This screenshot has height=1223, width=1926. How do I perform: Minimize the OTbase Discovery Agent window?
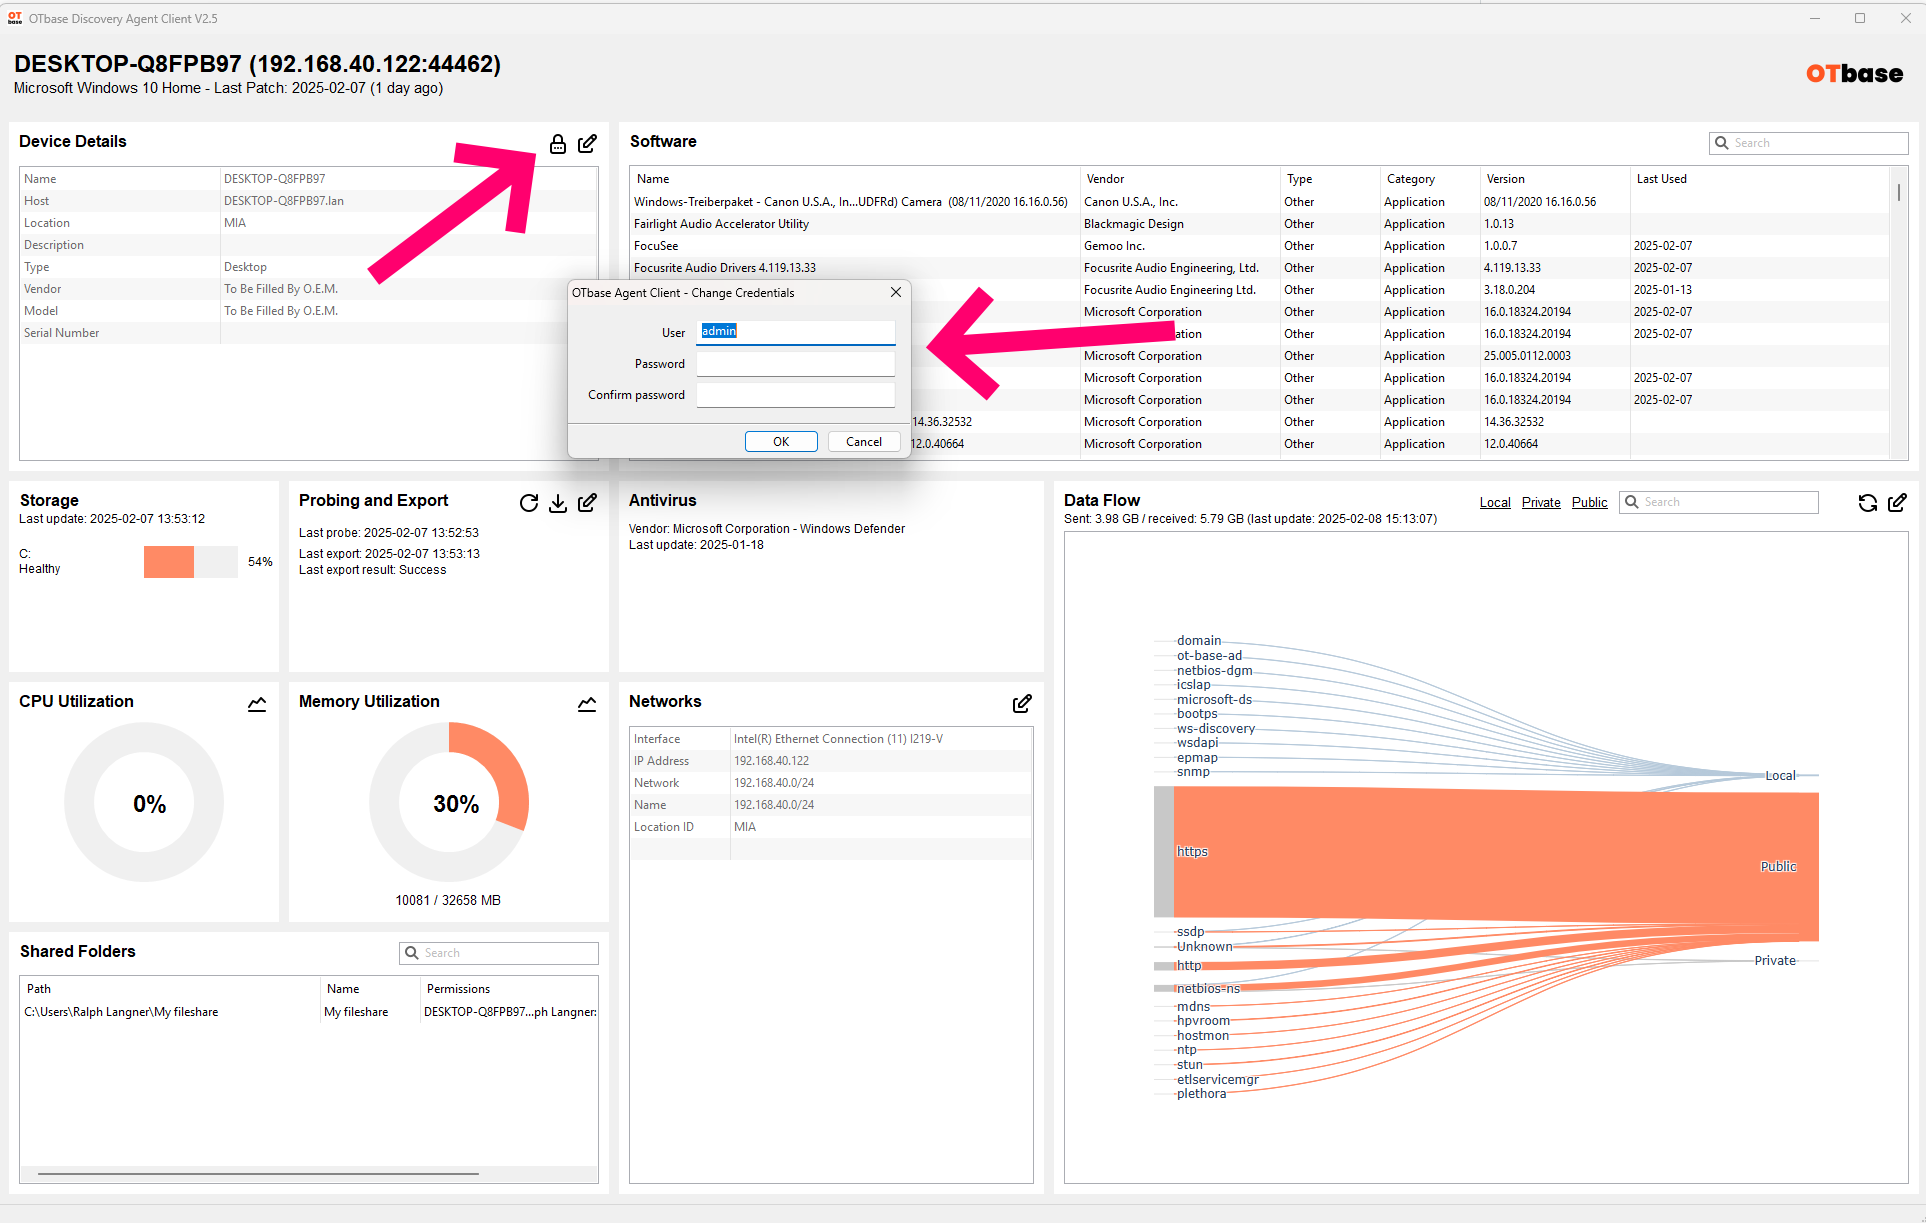click(1815, 18)
